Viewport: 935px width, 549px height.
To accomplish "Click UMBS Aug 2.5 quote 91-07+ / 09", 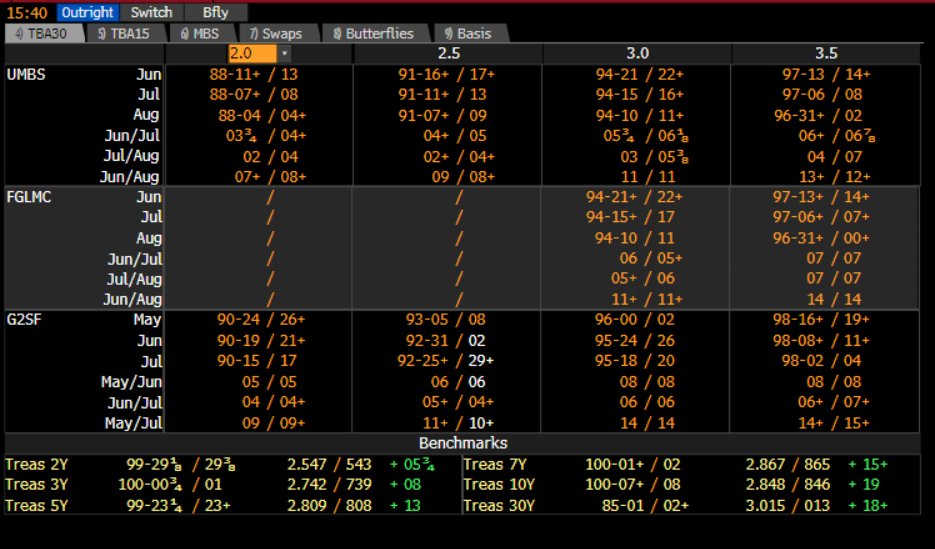I will click(442, 115).
